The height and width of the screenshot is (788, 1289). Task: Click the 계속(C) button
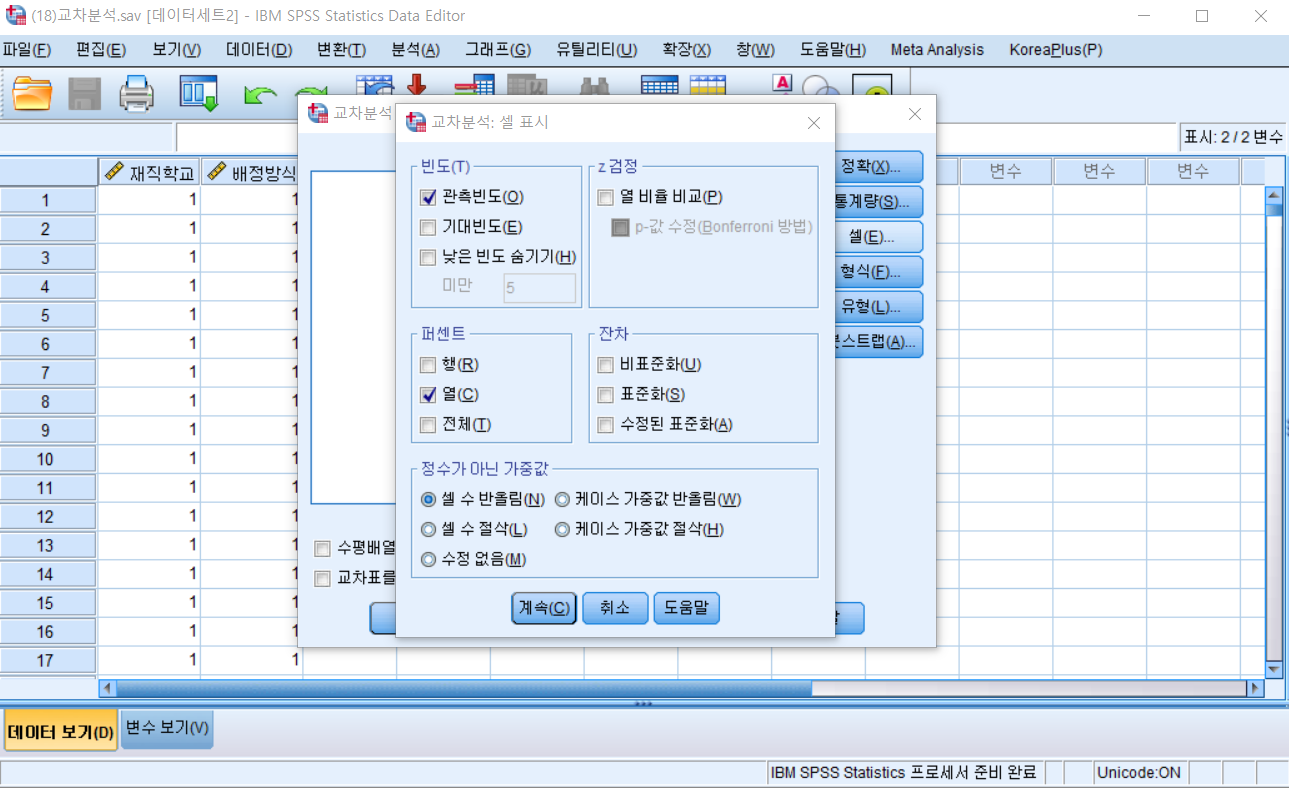pyautogui.click(x=544, y=608)
